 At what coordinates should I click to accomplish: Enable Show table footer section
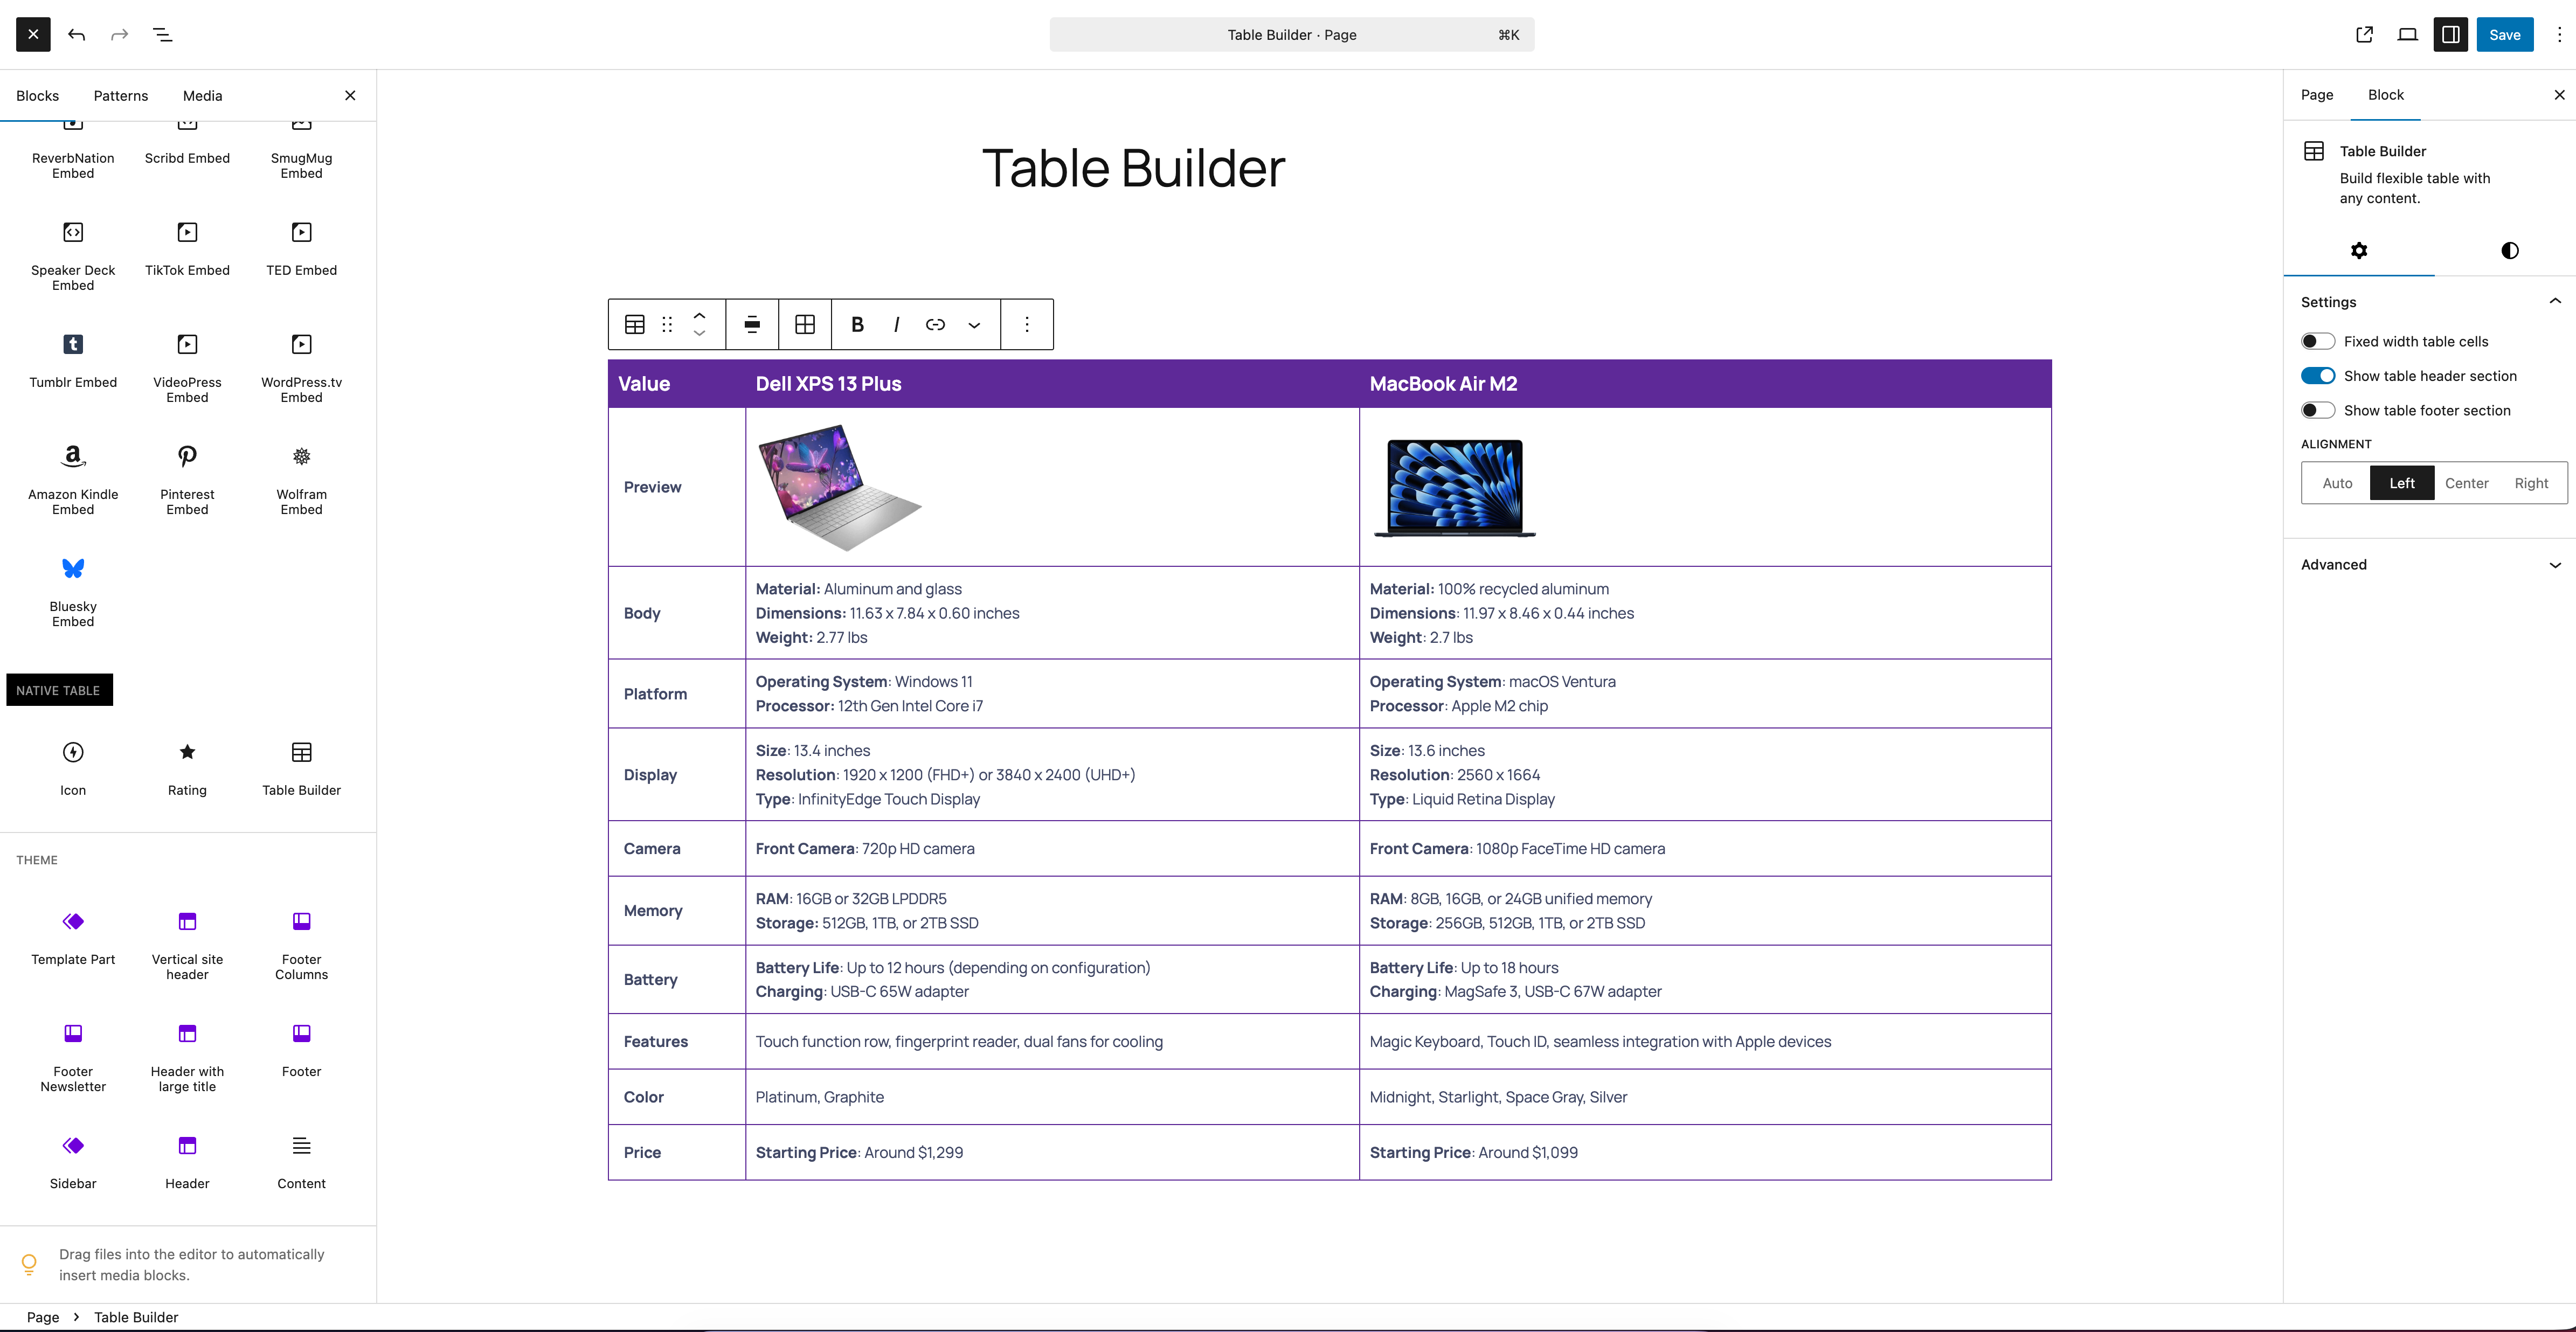(2317, 411)
